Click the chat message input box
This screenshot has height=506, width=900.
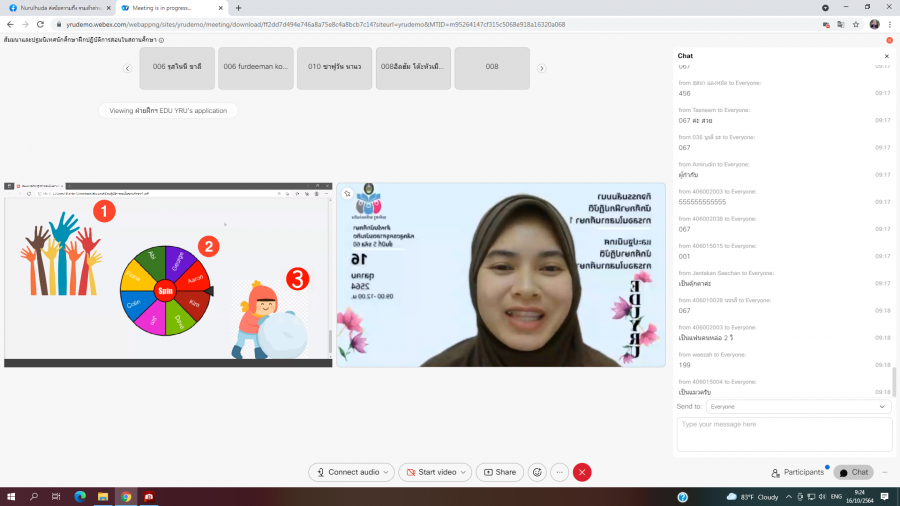785,434
